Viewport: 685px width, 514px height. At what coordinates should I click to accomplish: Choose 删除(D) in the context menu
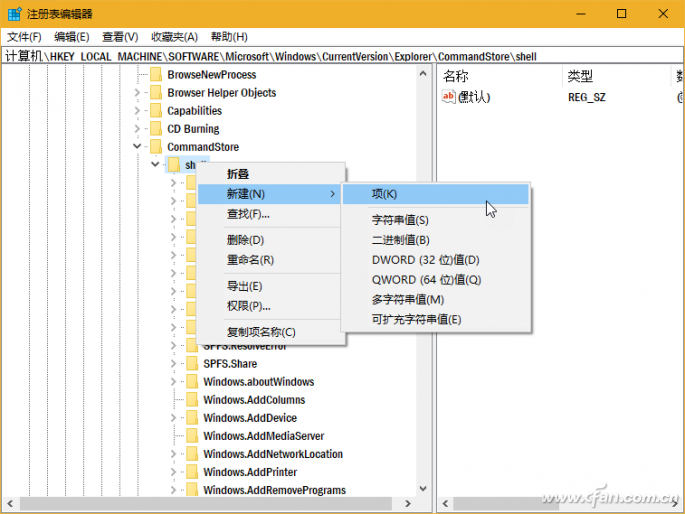[x=270, y=240]
